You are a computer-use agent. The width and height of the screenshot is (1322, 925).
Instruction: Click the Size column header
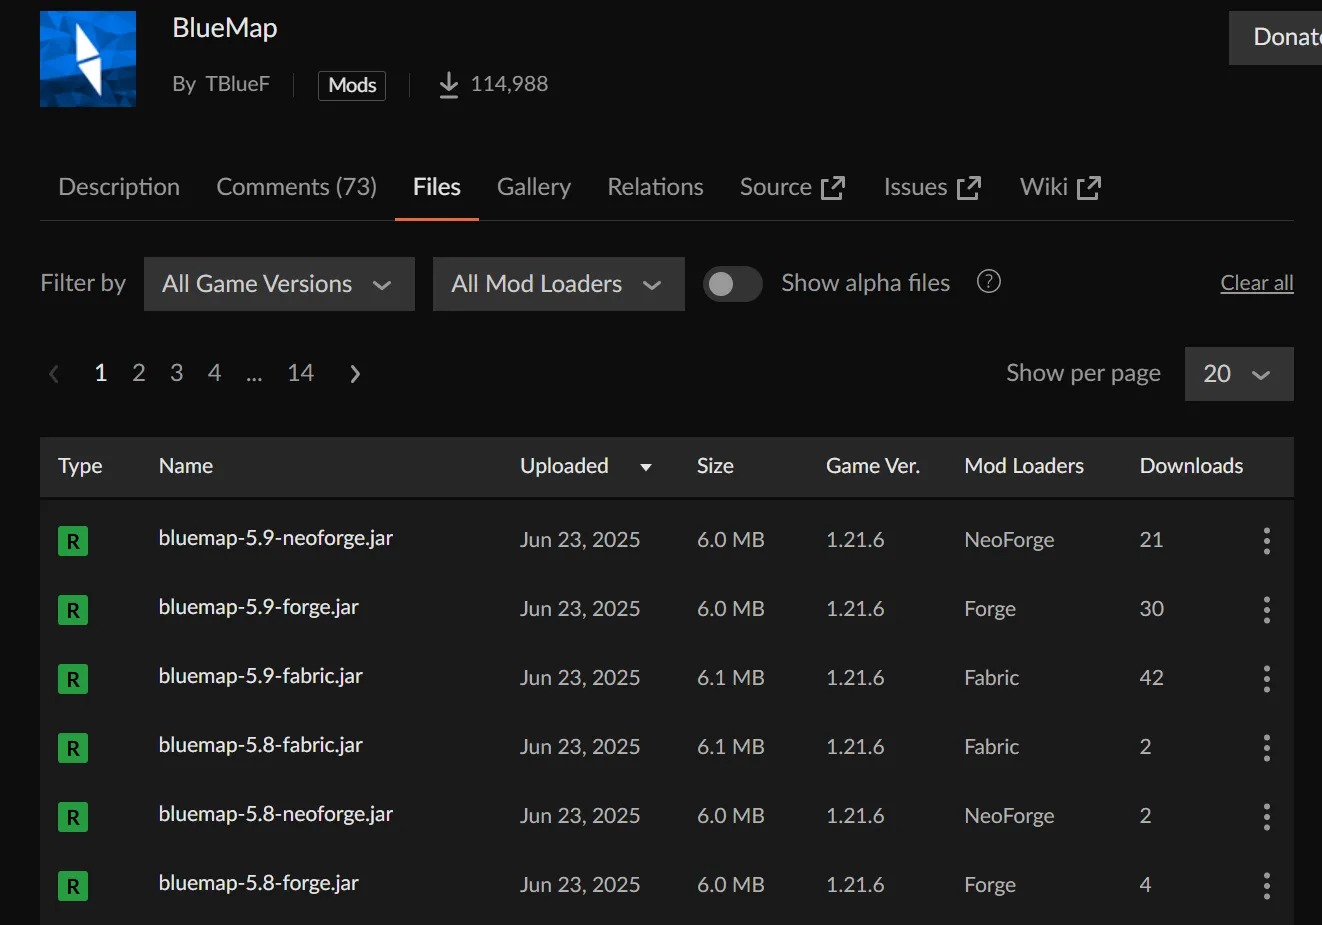coord(715,466)
